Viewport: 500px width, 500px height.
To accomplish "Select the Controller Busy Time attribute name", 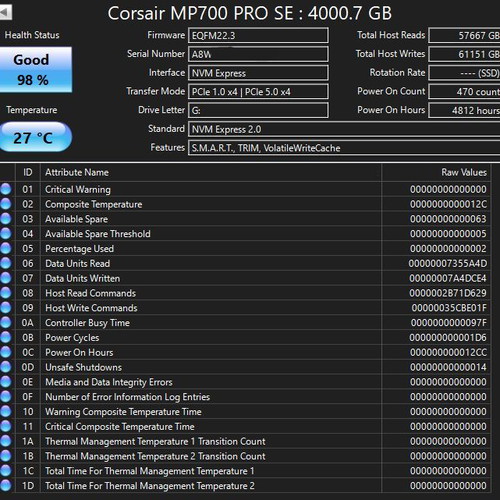I will [87, 323].
